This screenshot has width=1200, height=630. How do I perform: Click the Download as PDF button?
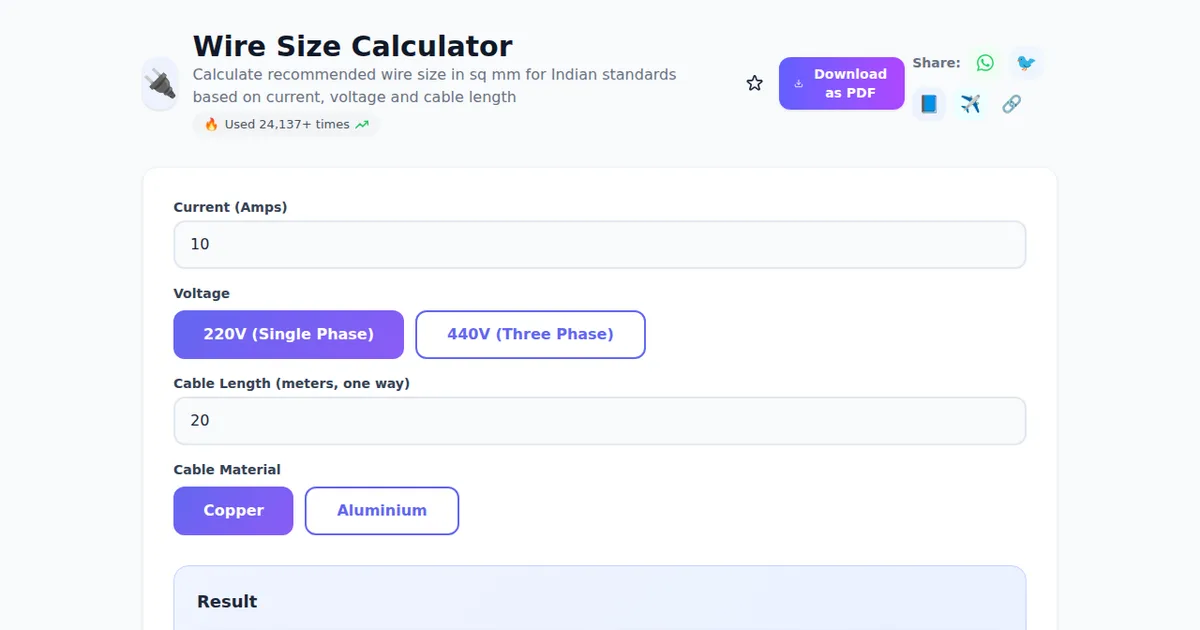click(841, 83)
